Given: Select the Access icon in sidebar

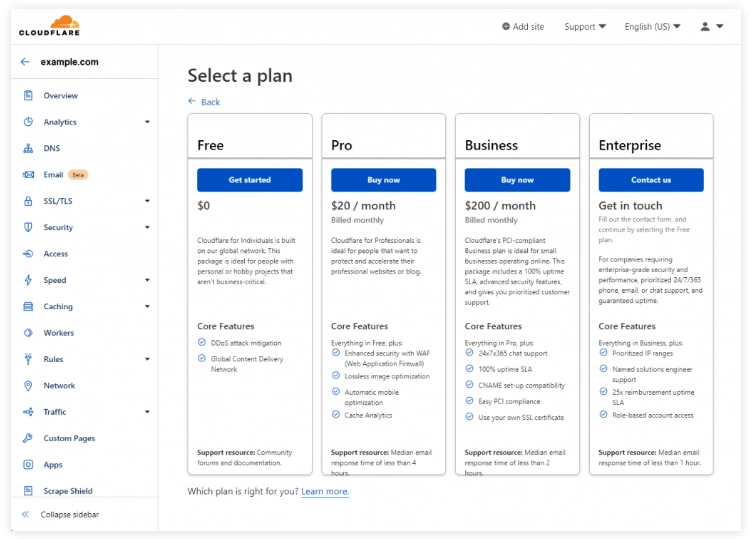Looking at the screenshot, I should tap(28, 253).
